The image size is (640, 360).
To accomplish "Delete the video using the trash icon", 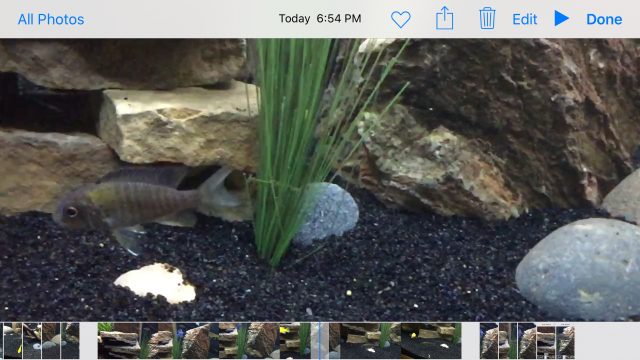I will [x=487, y=18].
